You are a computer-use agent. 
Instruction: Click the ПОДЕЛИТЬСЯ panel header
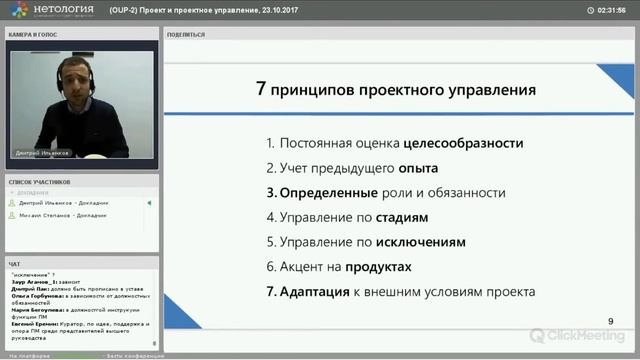pyautogui.click(x=399, y=34)
